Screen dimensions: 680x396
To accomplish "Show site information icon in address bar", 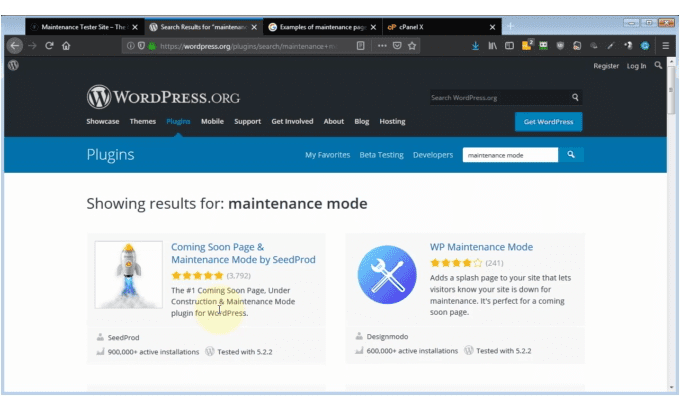I will (x=130, y=46).
